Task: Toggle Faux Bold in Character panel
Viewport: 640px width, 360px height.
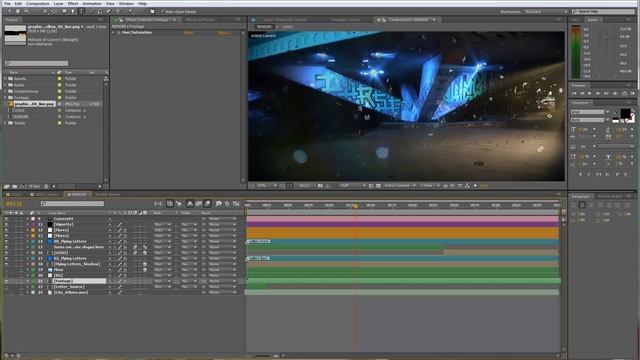Action: 580,174
